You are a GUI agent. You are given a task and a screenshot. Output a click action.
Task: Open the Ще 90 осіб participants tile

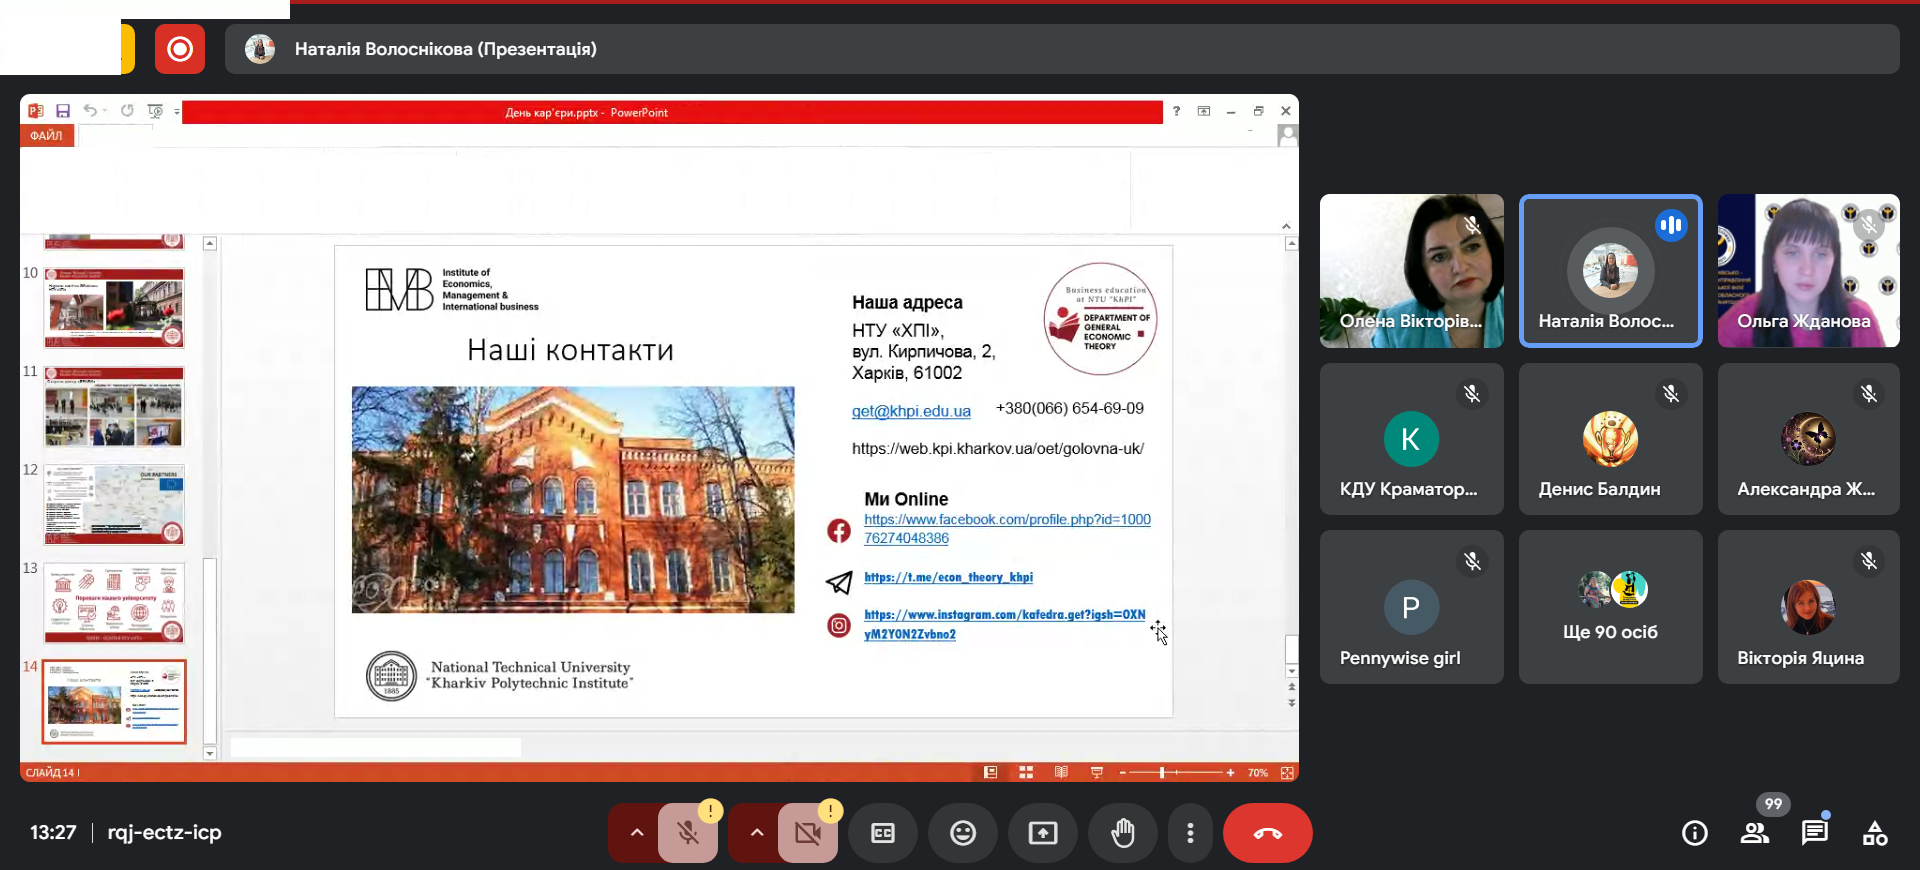pos(1610,607)
